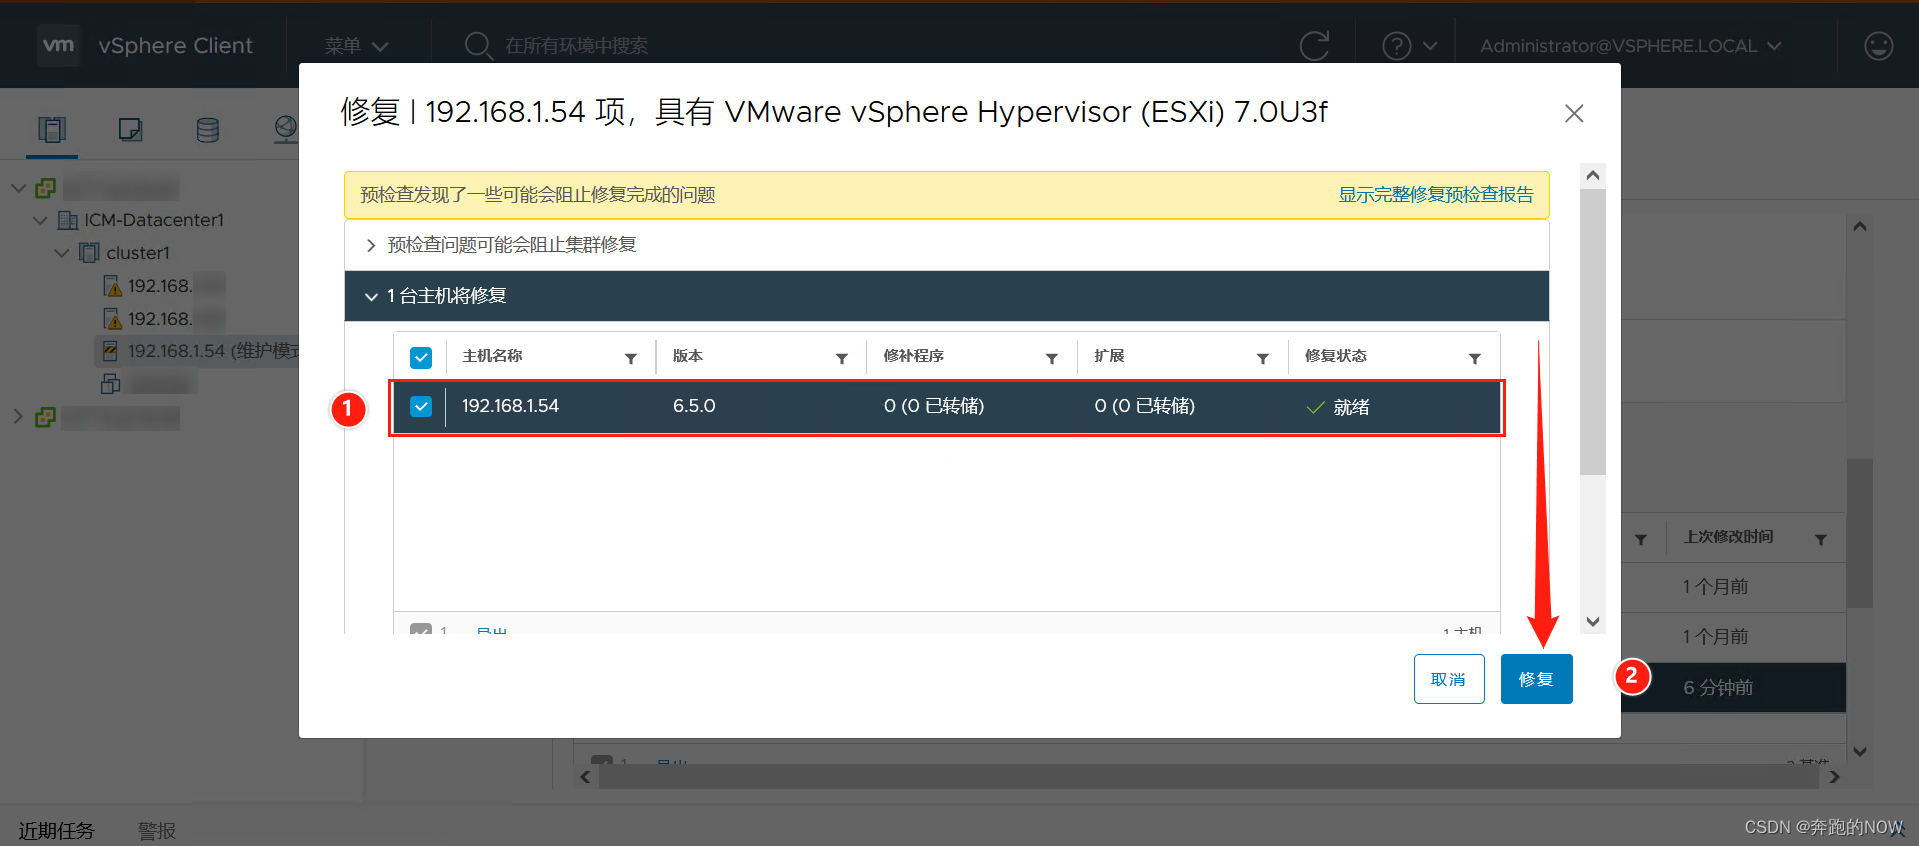Open the help question mark menu
This screenshot has height=846, width=1919.
(x=1409, y=46)
